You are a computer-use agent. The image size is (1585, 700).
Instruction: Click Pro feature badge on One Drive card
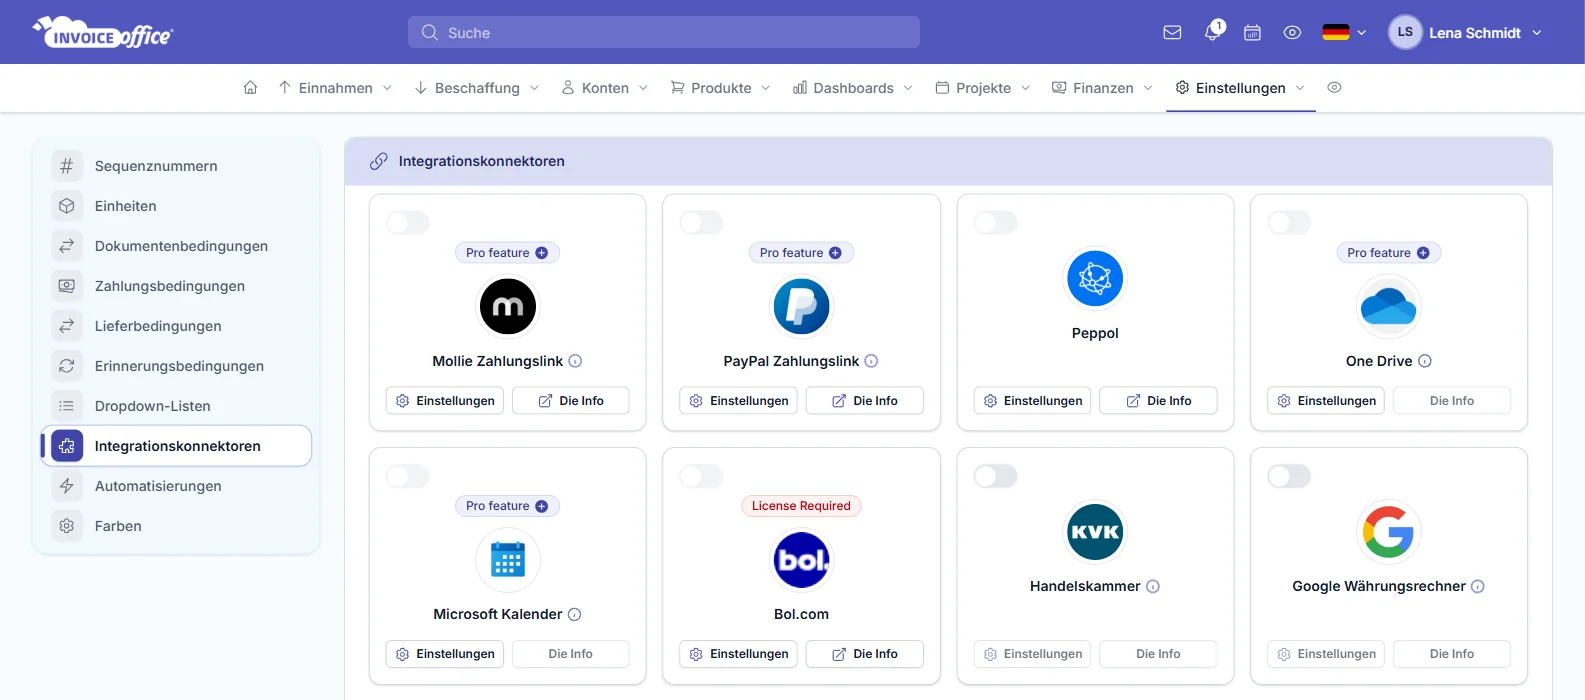coord(1388,253)
